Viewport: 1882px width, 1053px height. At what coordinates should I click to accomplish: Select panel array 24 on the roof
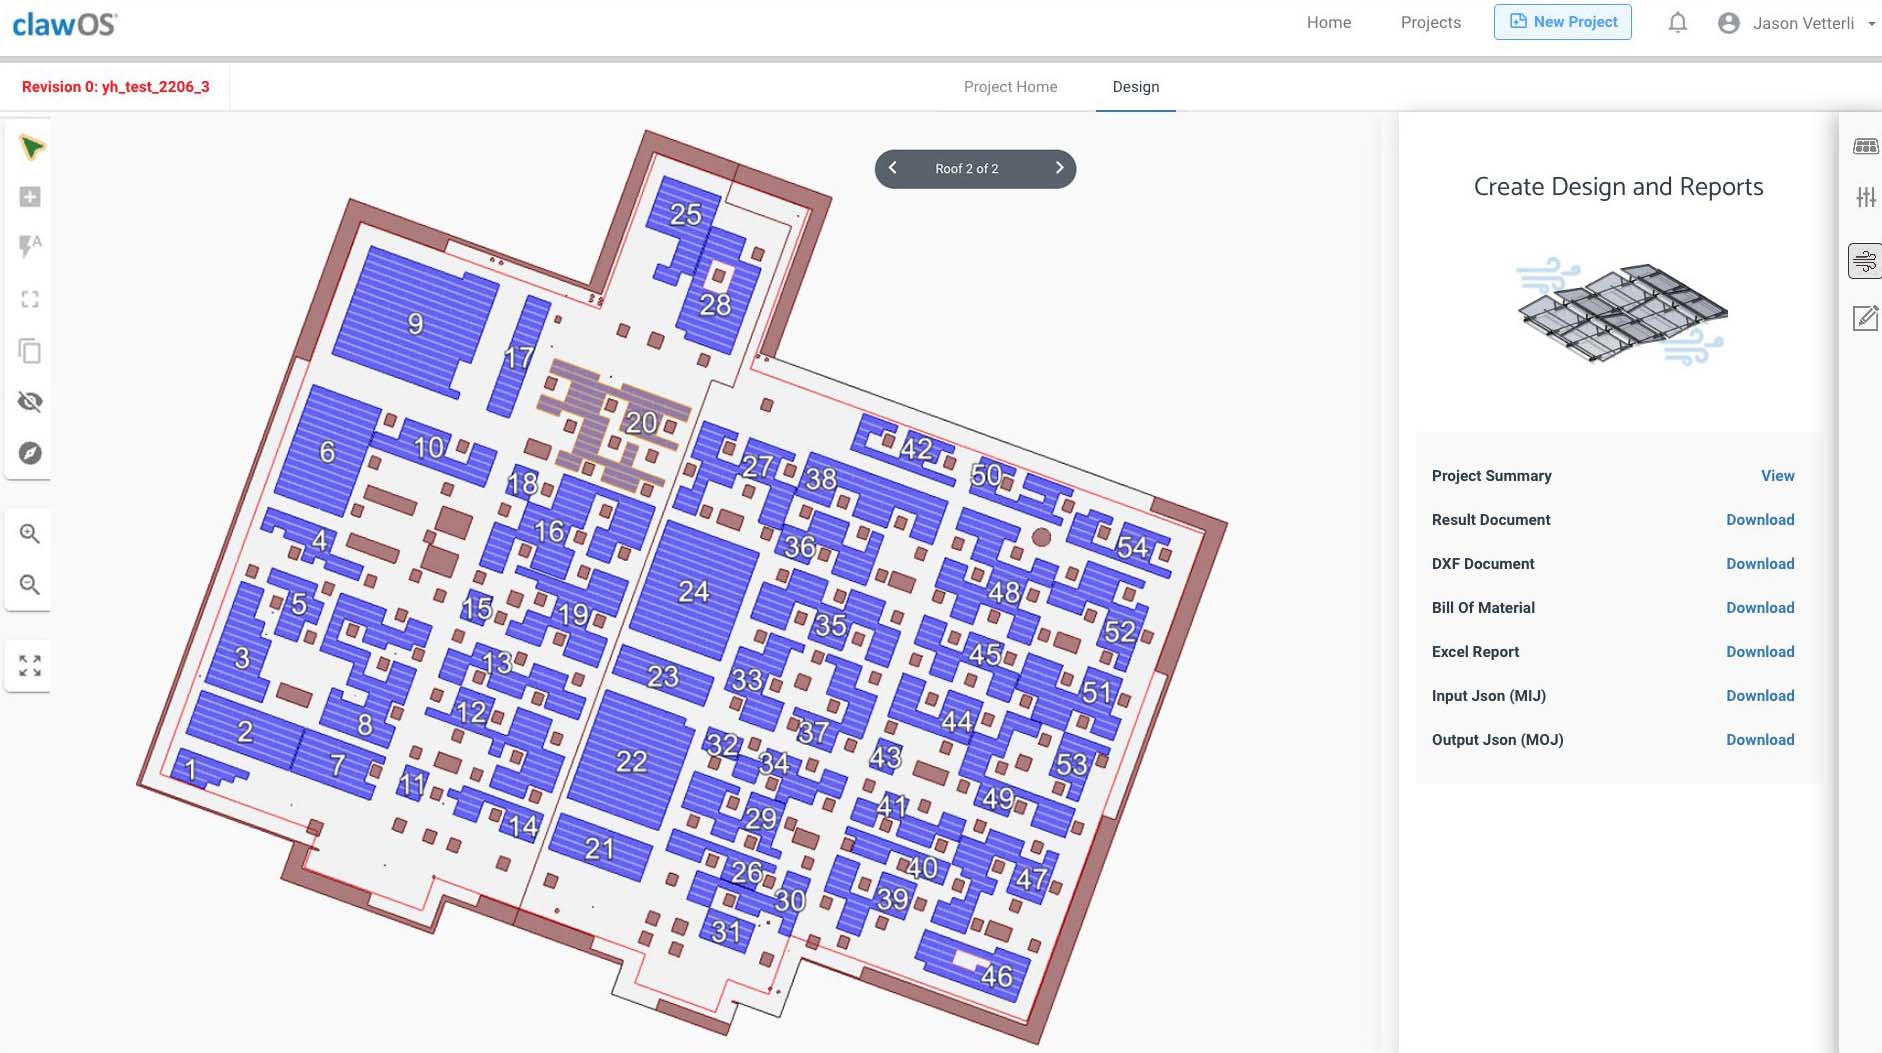694,591
